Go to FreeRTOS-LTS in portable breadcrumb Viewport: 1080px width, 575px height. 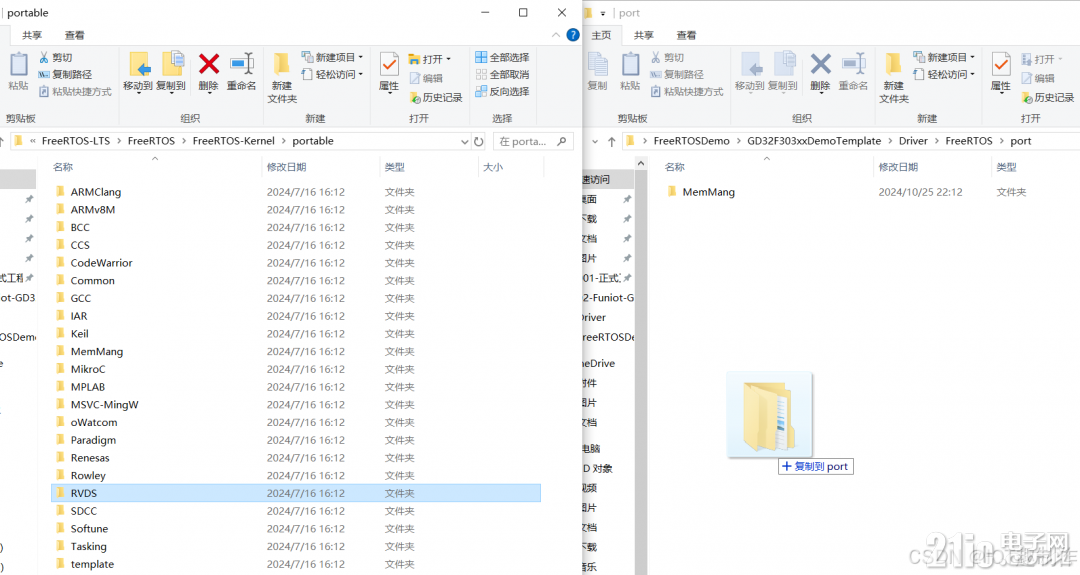tap(76, 141)
